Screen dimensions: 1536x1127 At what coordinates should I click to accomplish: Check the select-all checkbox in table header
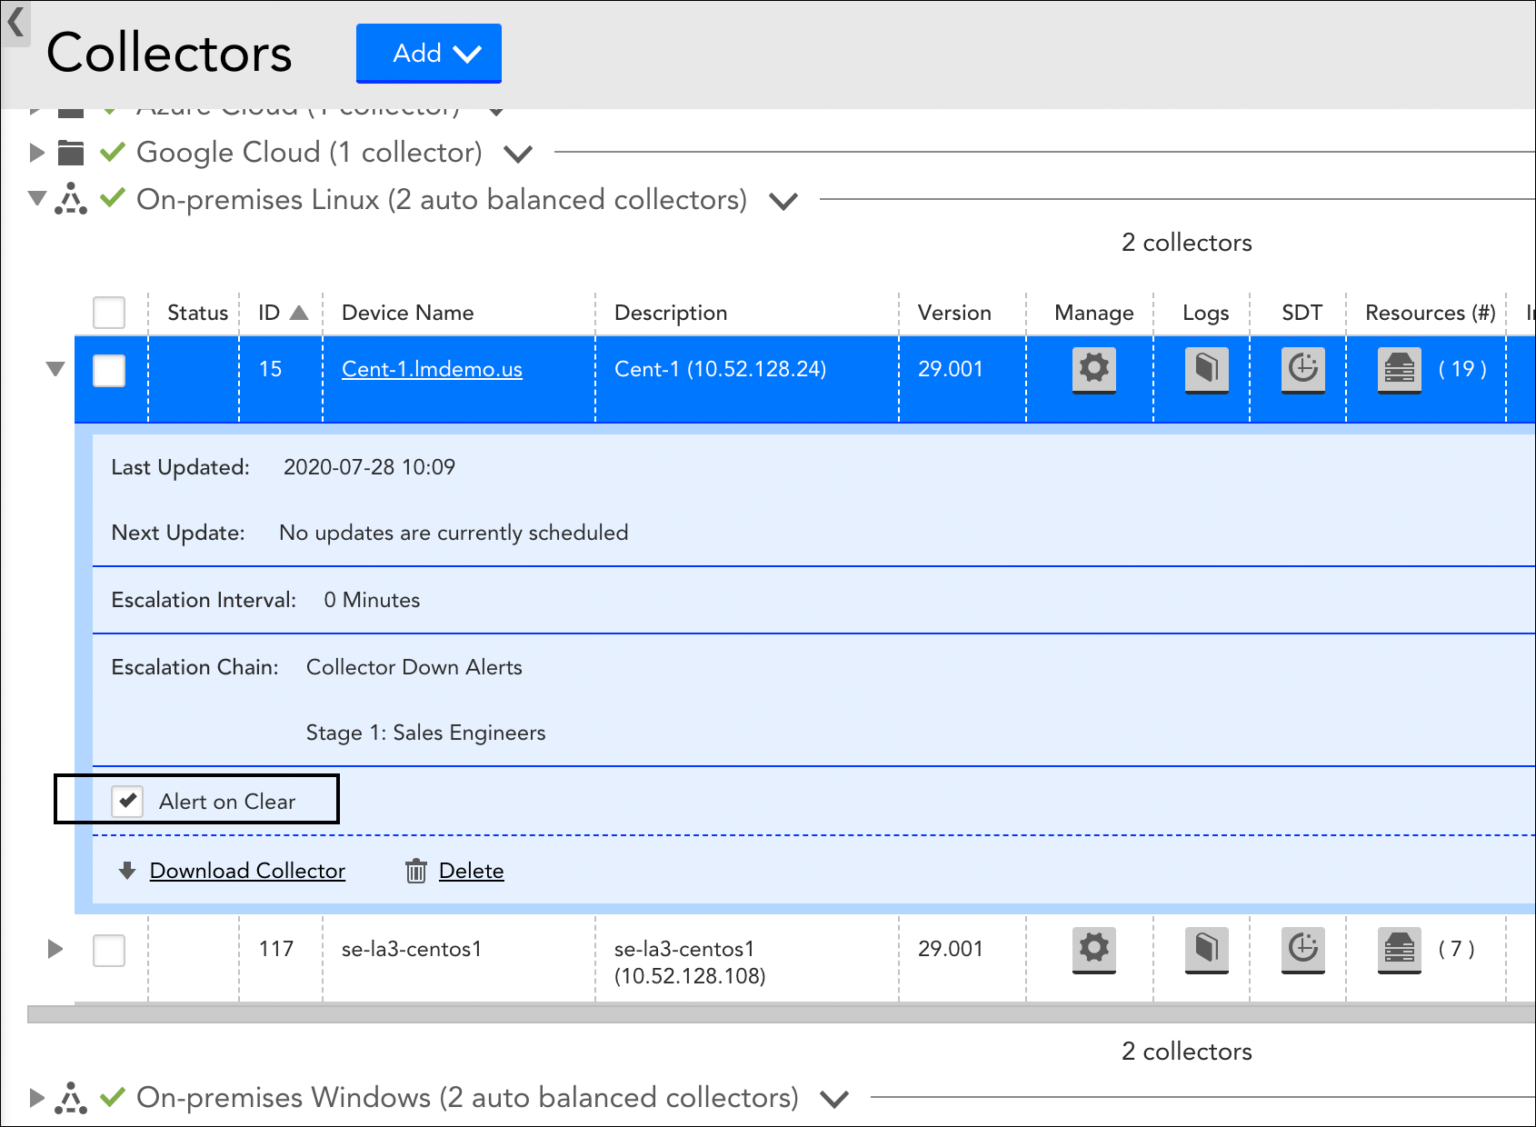click(108, 312)
